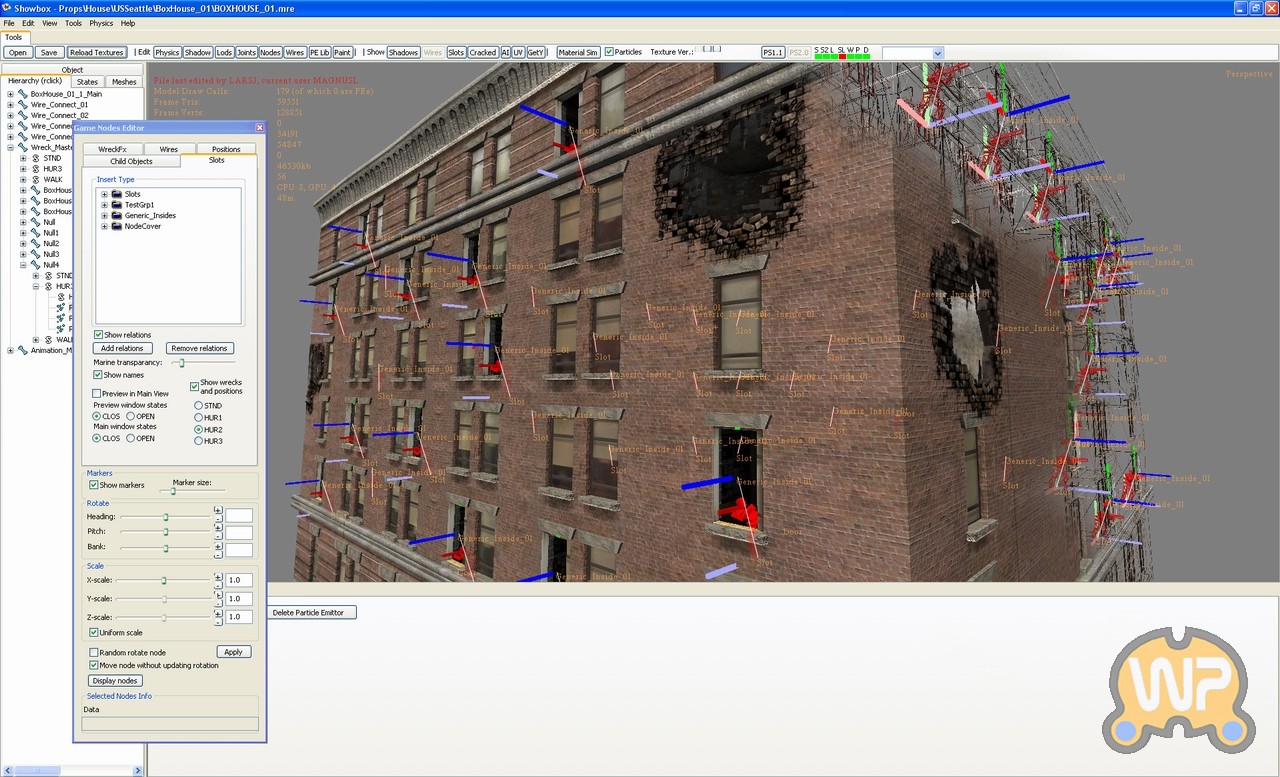Click the BoxHouse_01_1_Main node icon

pos(22,94)
